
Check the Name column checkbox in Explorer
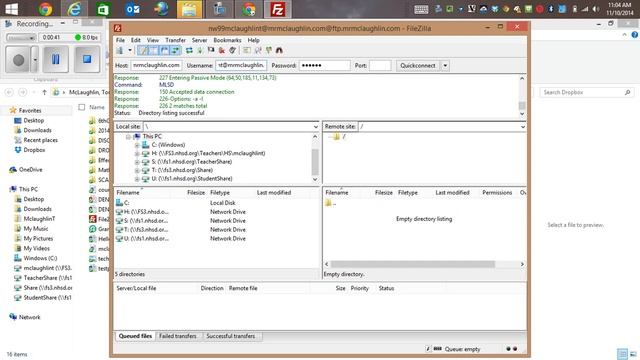(82, 107)
